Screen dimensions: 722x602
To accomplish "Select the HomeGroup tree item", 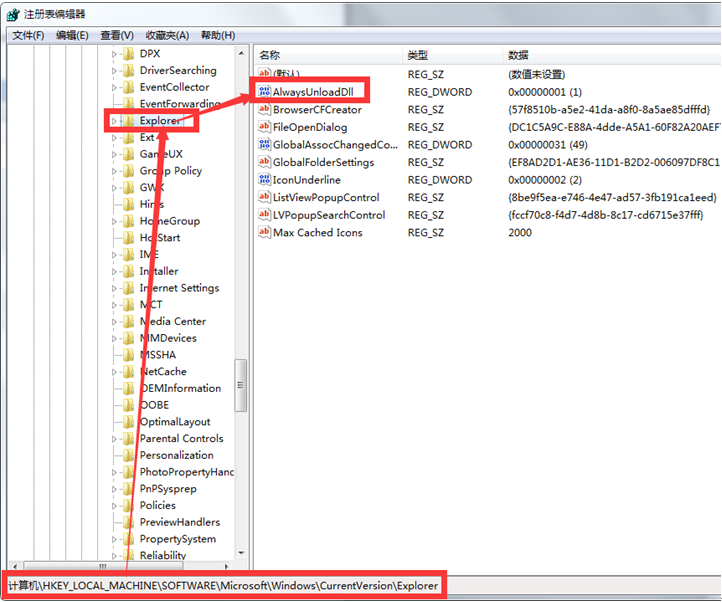I will tap(170, 221).
